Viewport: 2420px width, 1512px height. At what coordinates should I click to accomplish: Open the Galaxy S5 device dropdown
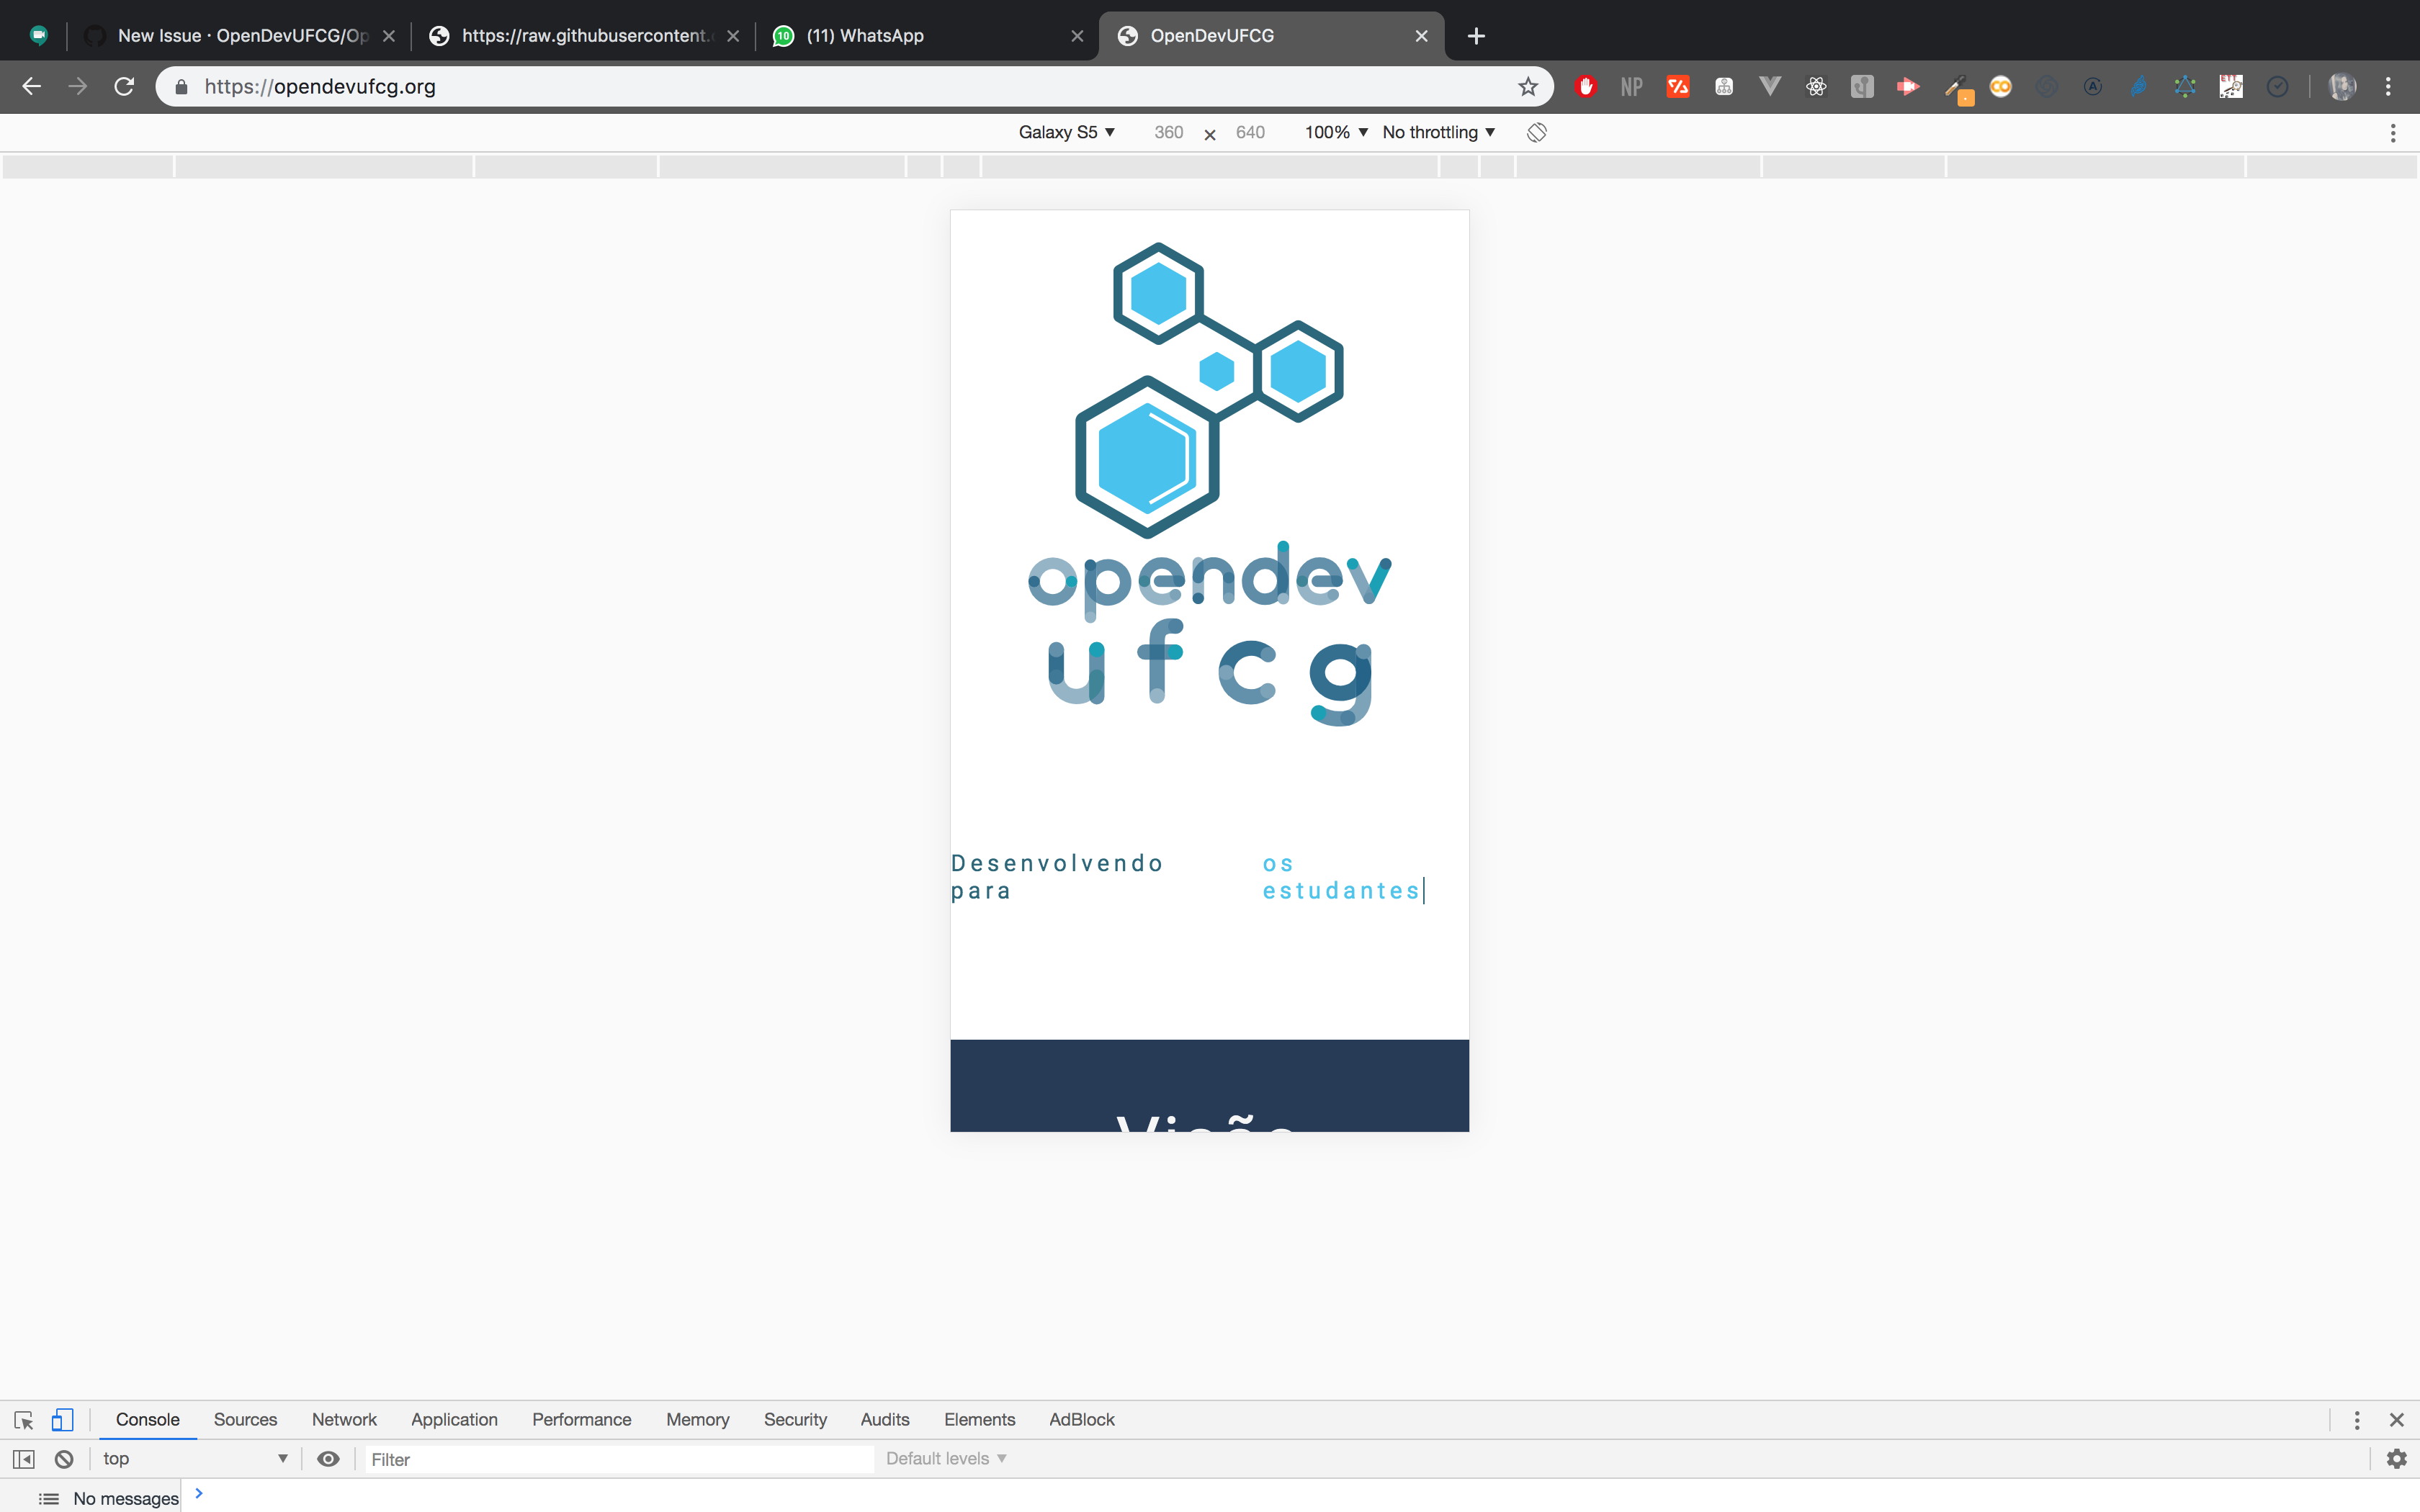coord(1066,132)
